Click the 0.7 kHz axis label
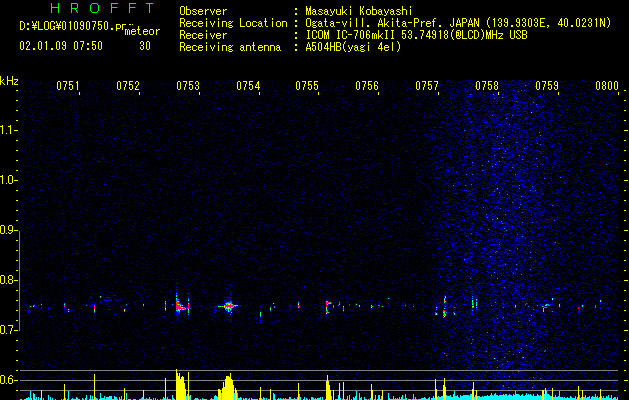629x400 pixels. pos(8,330)
